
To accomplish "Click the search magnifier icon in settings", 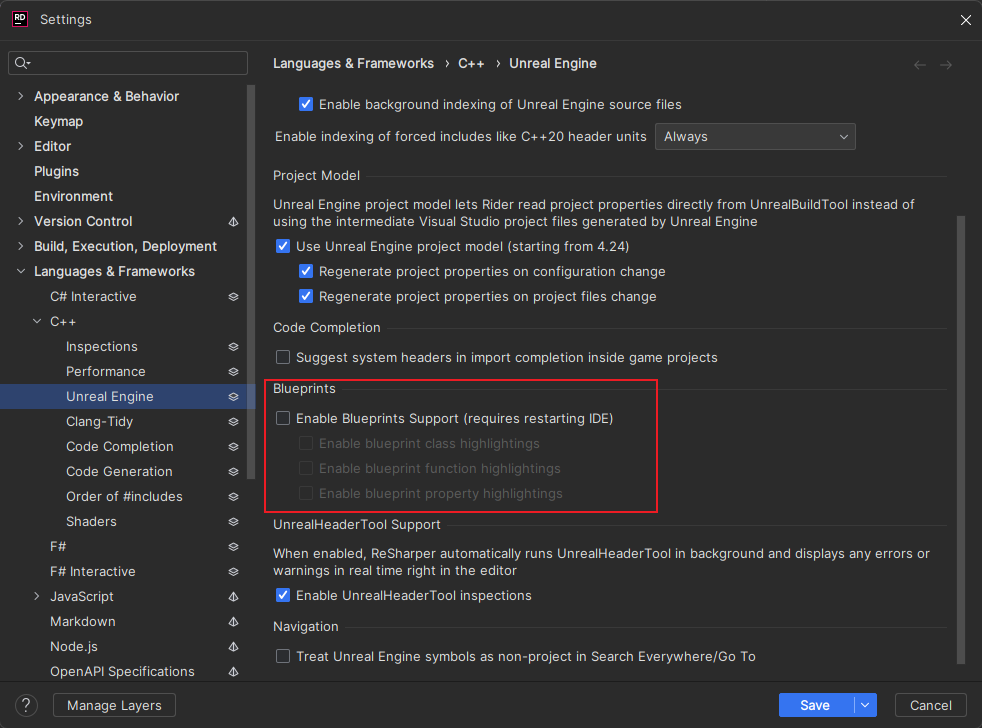I will pos(22,63).
